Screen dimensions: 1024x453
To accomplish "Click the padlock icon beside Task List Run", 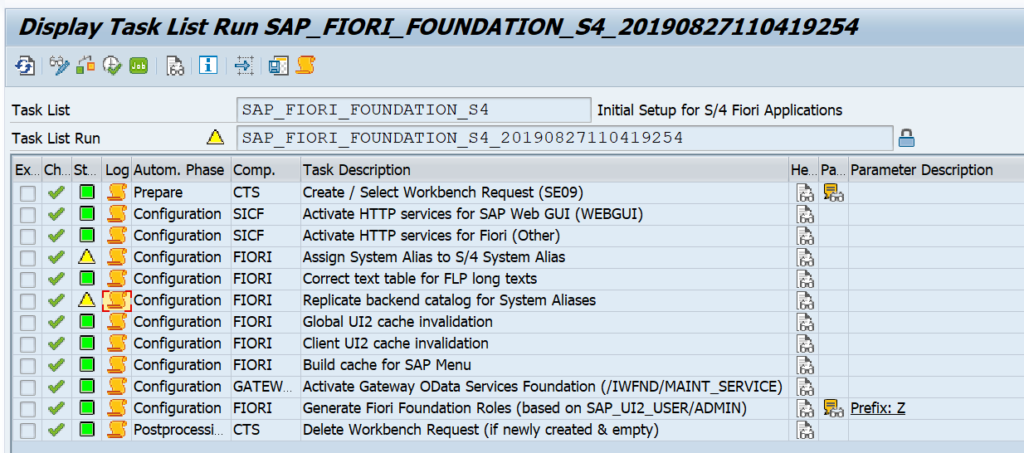I will (x=906, y=138).
